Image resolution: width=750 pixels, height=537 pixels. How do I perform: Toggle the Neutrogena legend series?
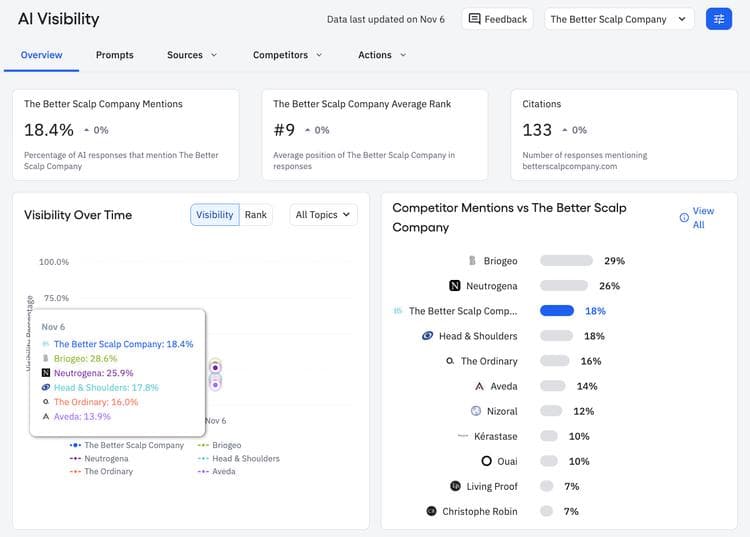point(99,459)
